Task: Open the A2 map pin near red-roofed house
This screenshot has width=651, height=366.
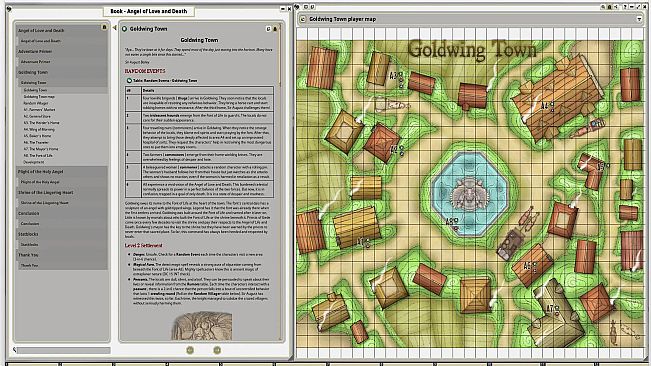Action: pos(397,149)
